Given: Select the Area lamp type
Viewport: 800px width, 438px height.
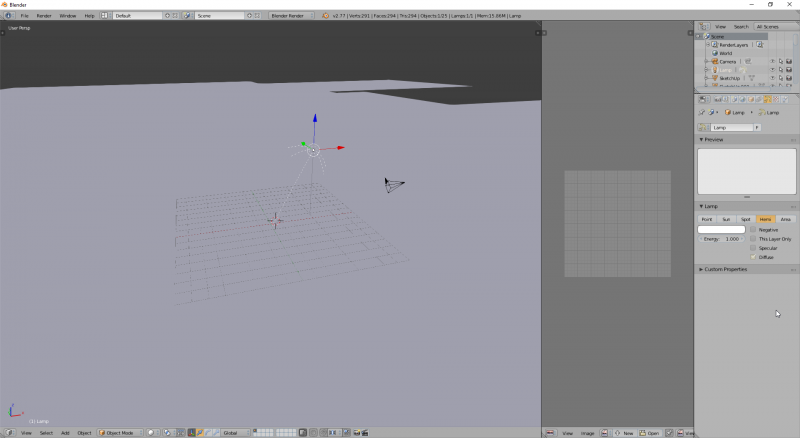Looking at the screenshot, I should coord(785,218).
